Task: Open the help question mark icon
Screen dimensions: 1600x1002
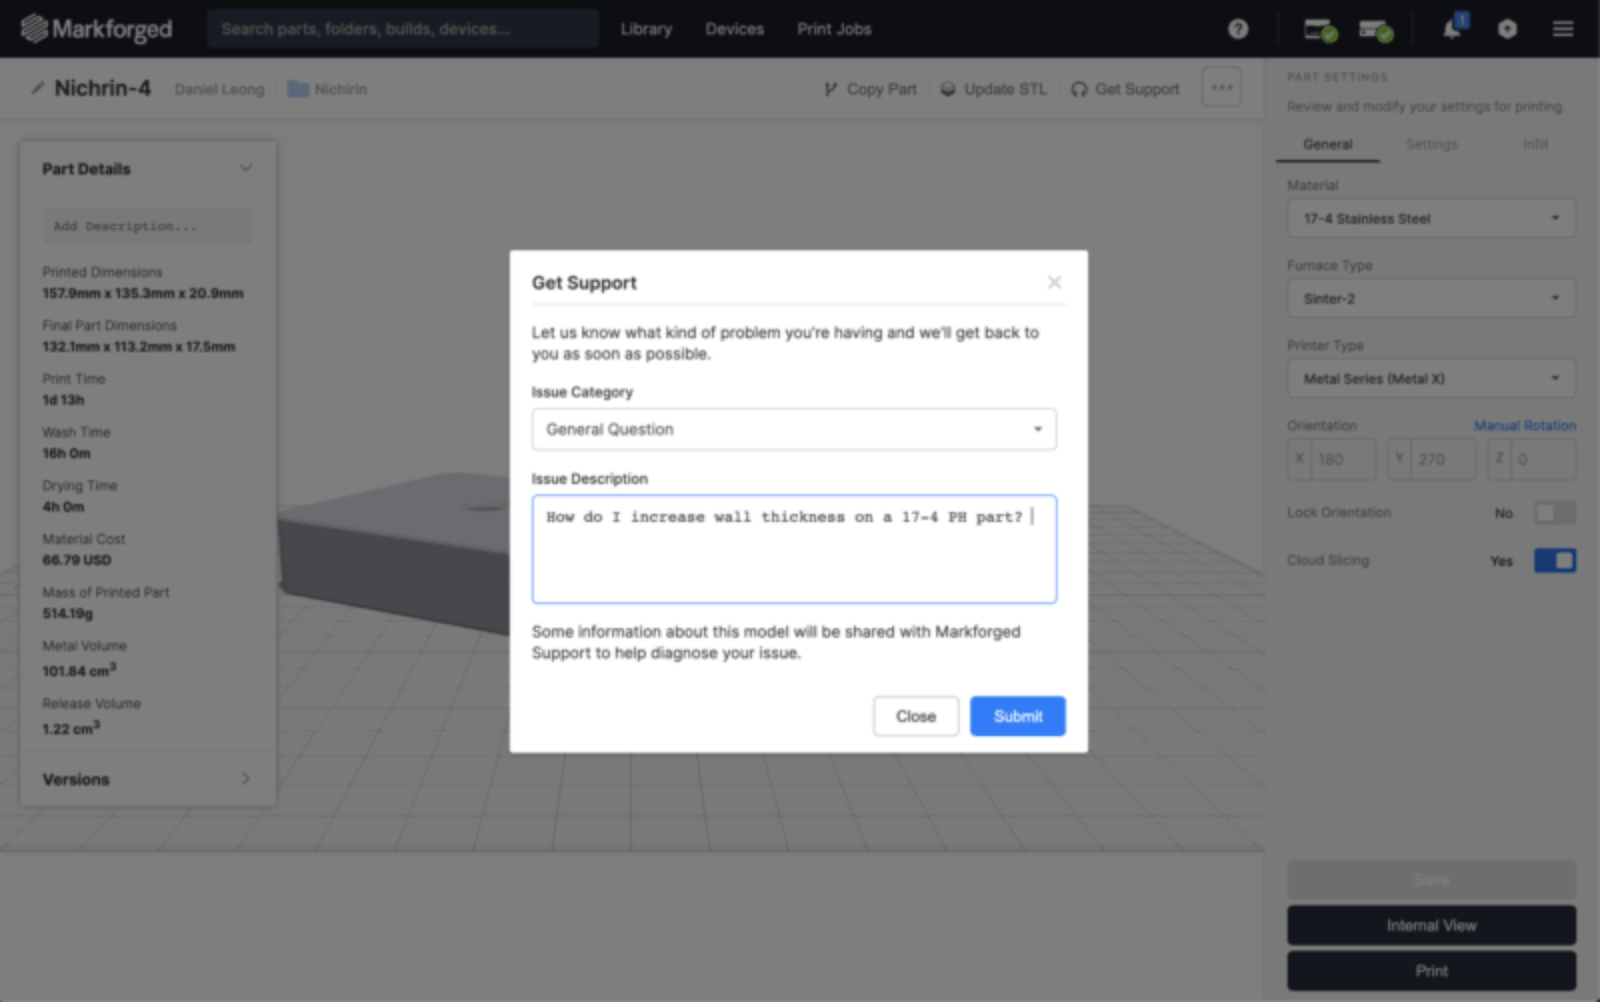Action: point(1237,29)
